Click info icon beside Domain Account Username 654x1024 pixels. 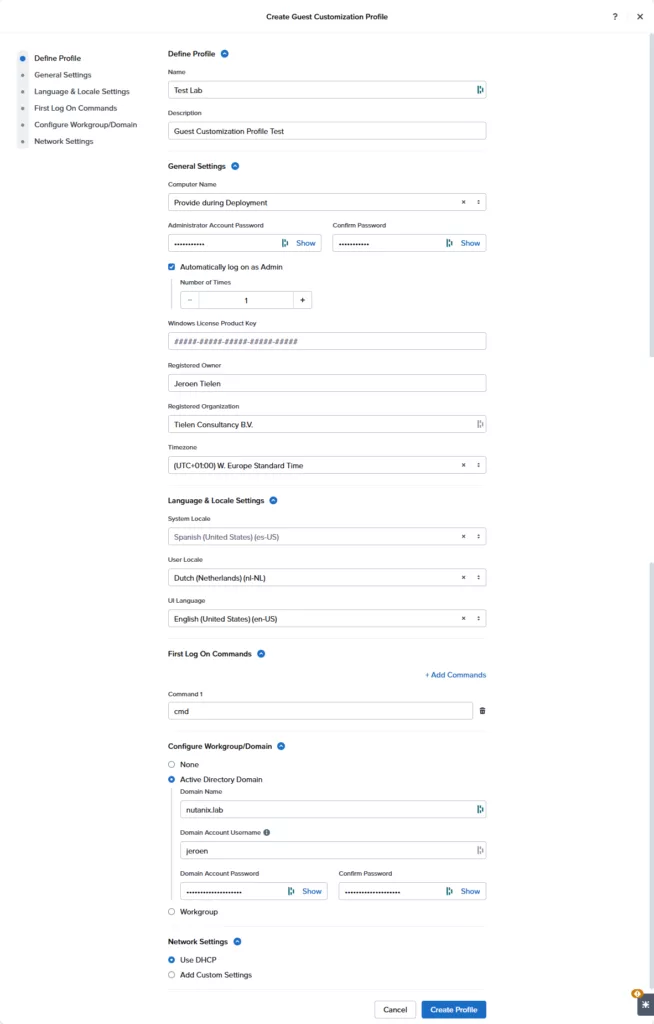[267, 832]
